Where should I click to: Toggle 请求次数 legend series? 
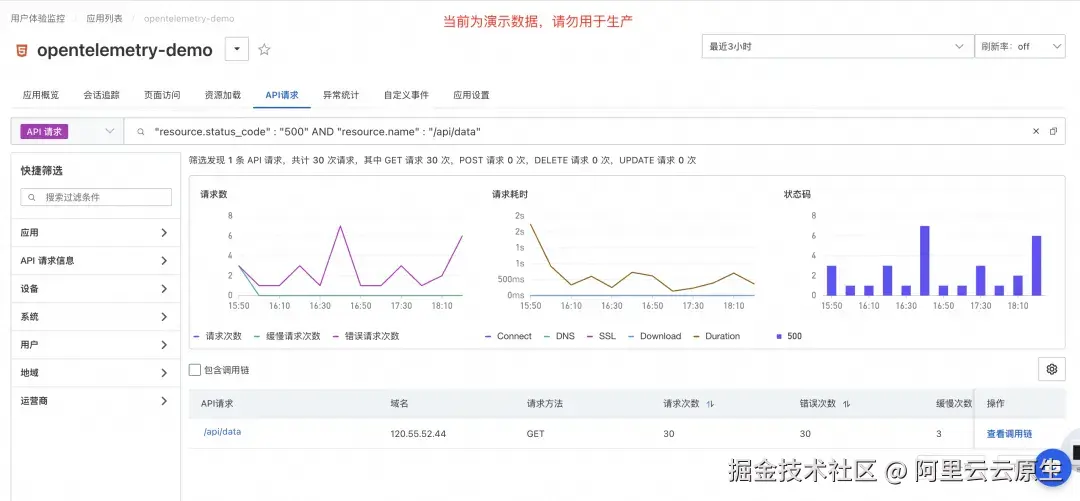tap(218, 336)
